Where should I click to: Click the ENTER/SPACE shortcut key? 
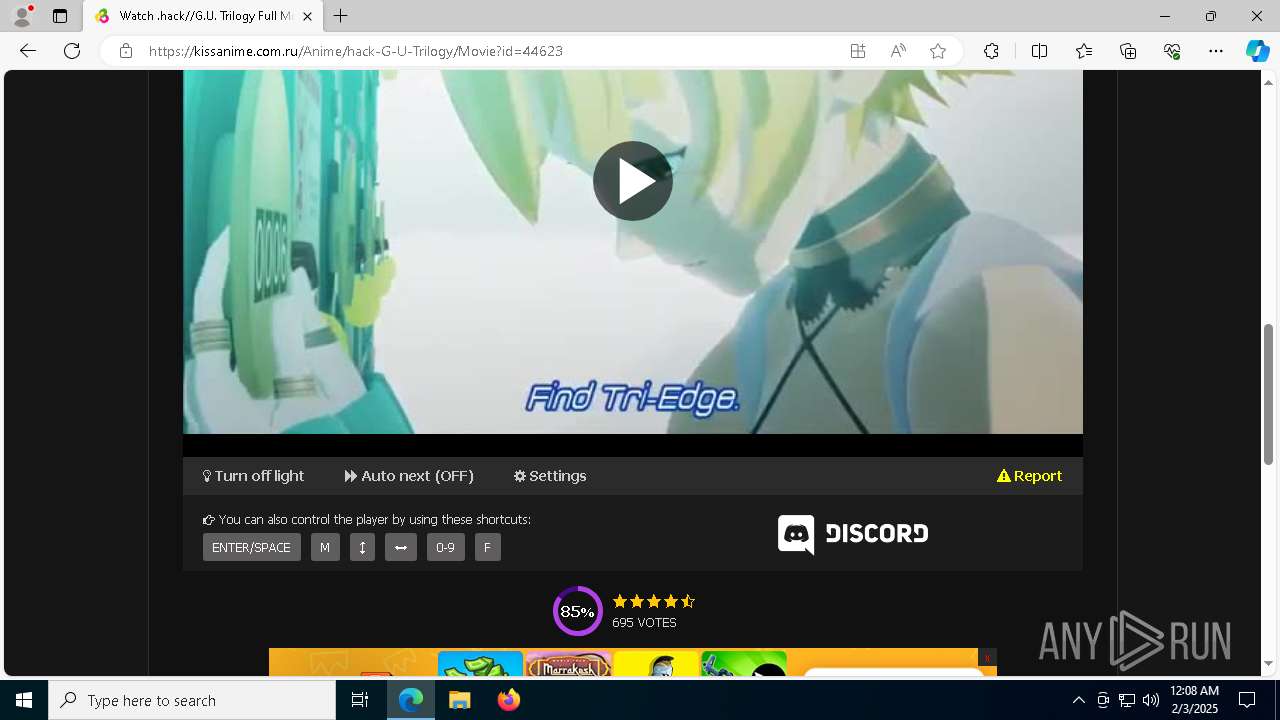[251, 547]
